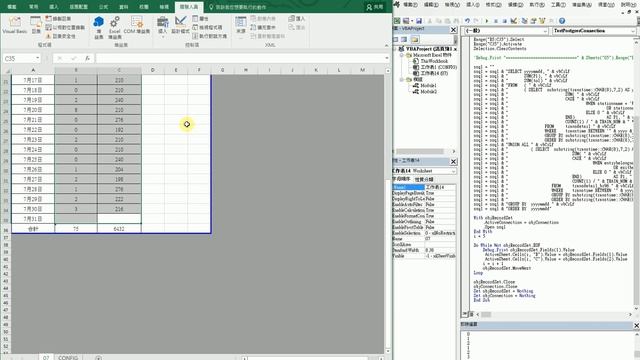Switch to the Insert ribbon tab in Excel

pyautogui.click(x=53, y=7)
